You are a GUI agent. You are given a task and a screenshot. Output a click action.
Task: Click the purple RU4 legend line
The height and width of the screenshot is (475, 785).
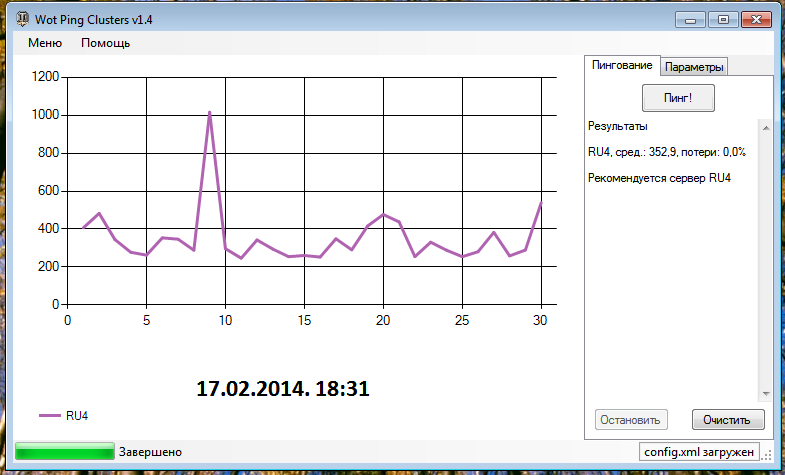point(49,415)
